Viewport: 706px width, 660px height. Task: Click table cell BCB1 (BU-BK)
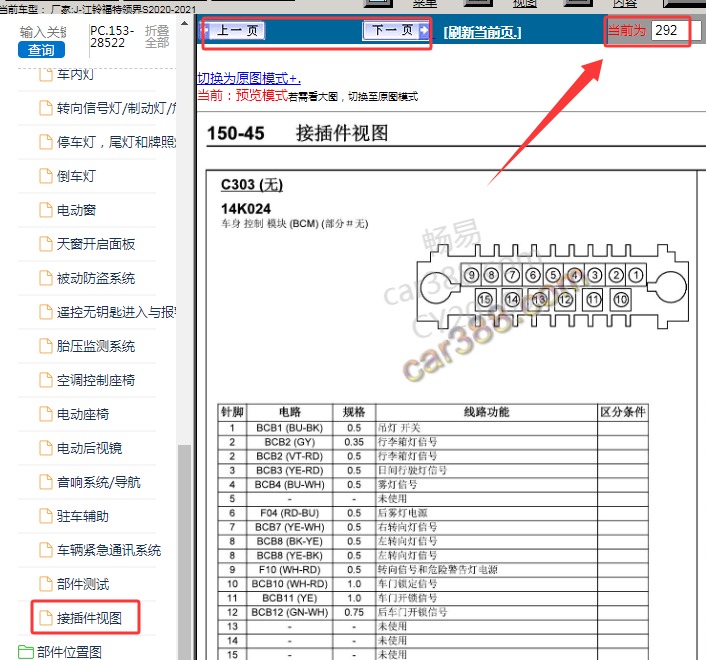[x=290, y=428]
